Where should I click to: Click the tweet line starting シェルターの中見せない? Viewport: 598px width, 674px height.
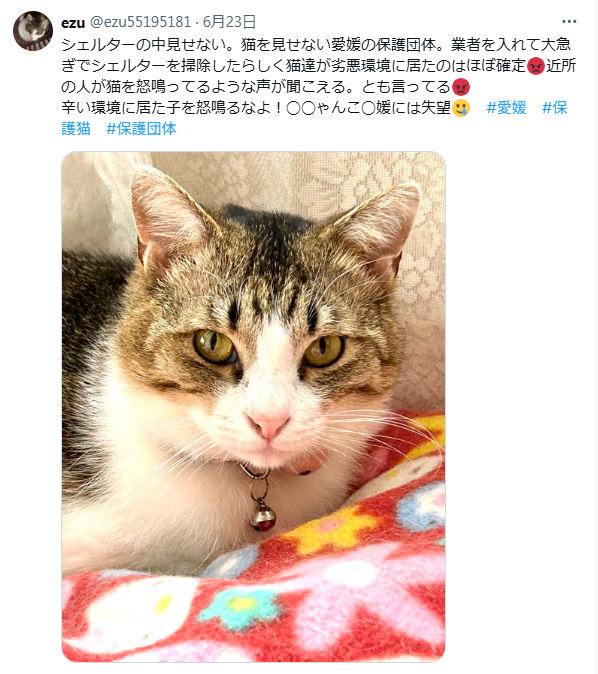(316, 45)
